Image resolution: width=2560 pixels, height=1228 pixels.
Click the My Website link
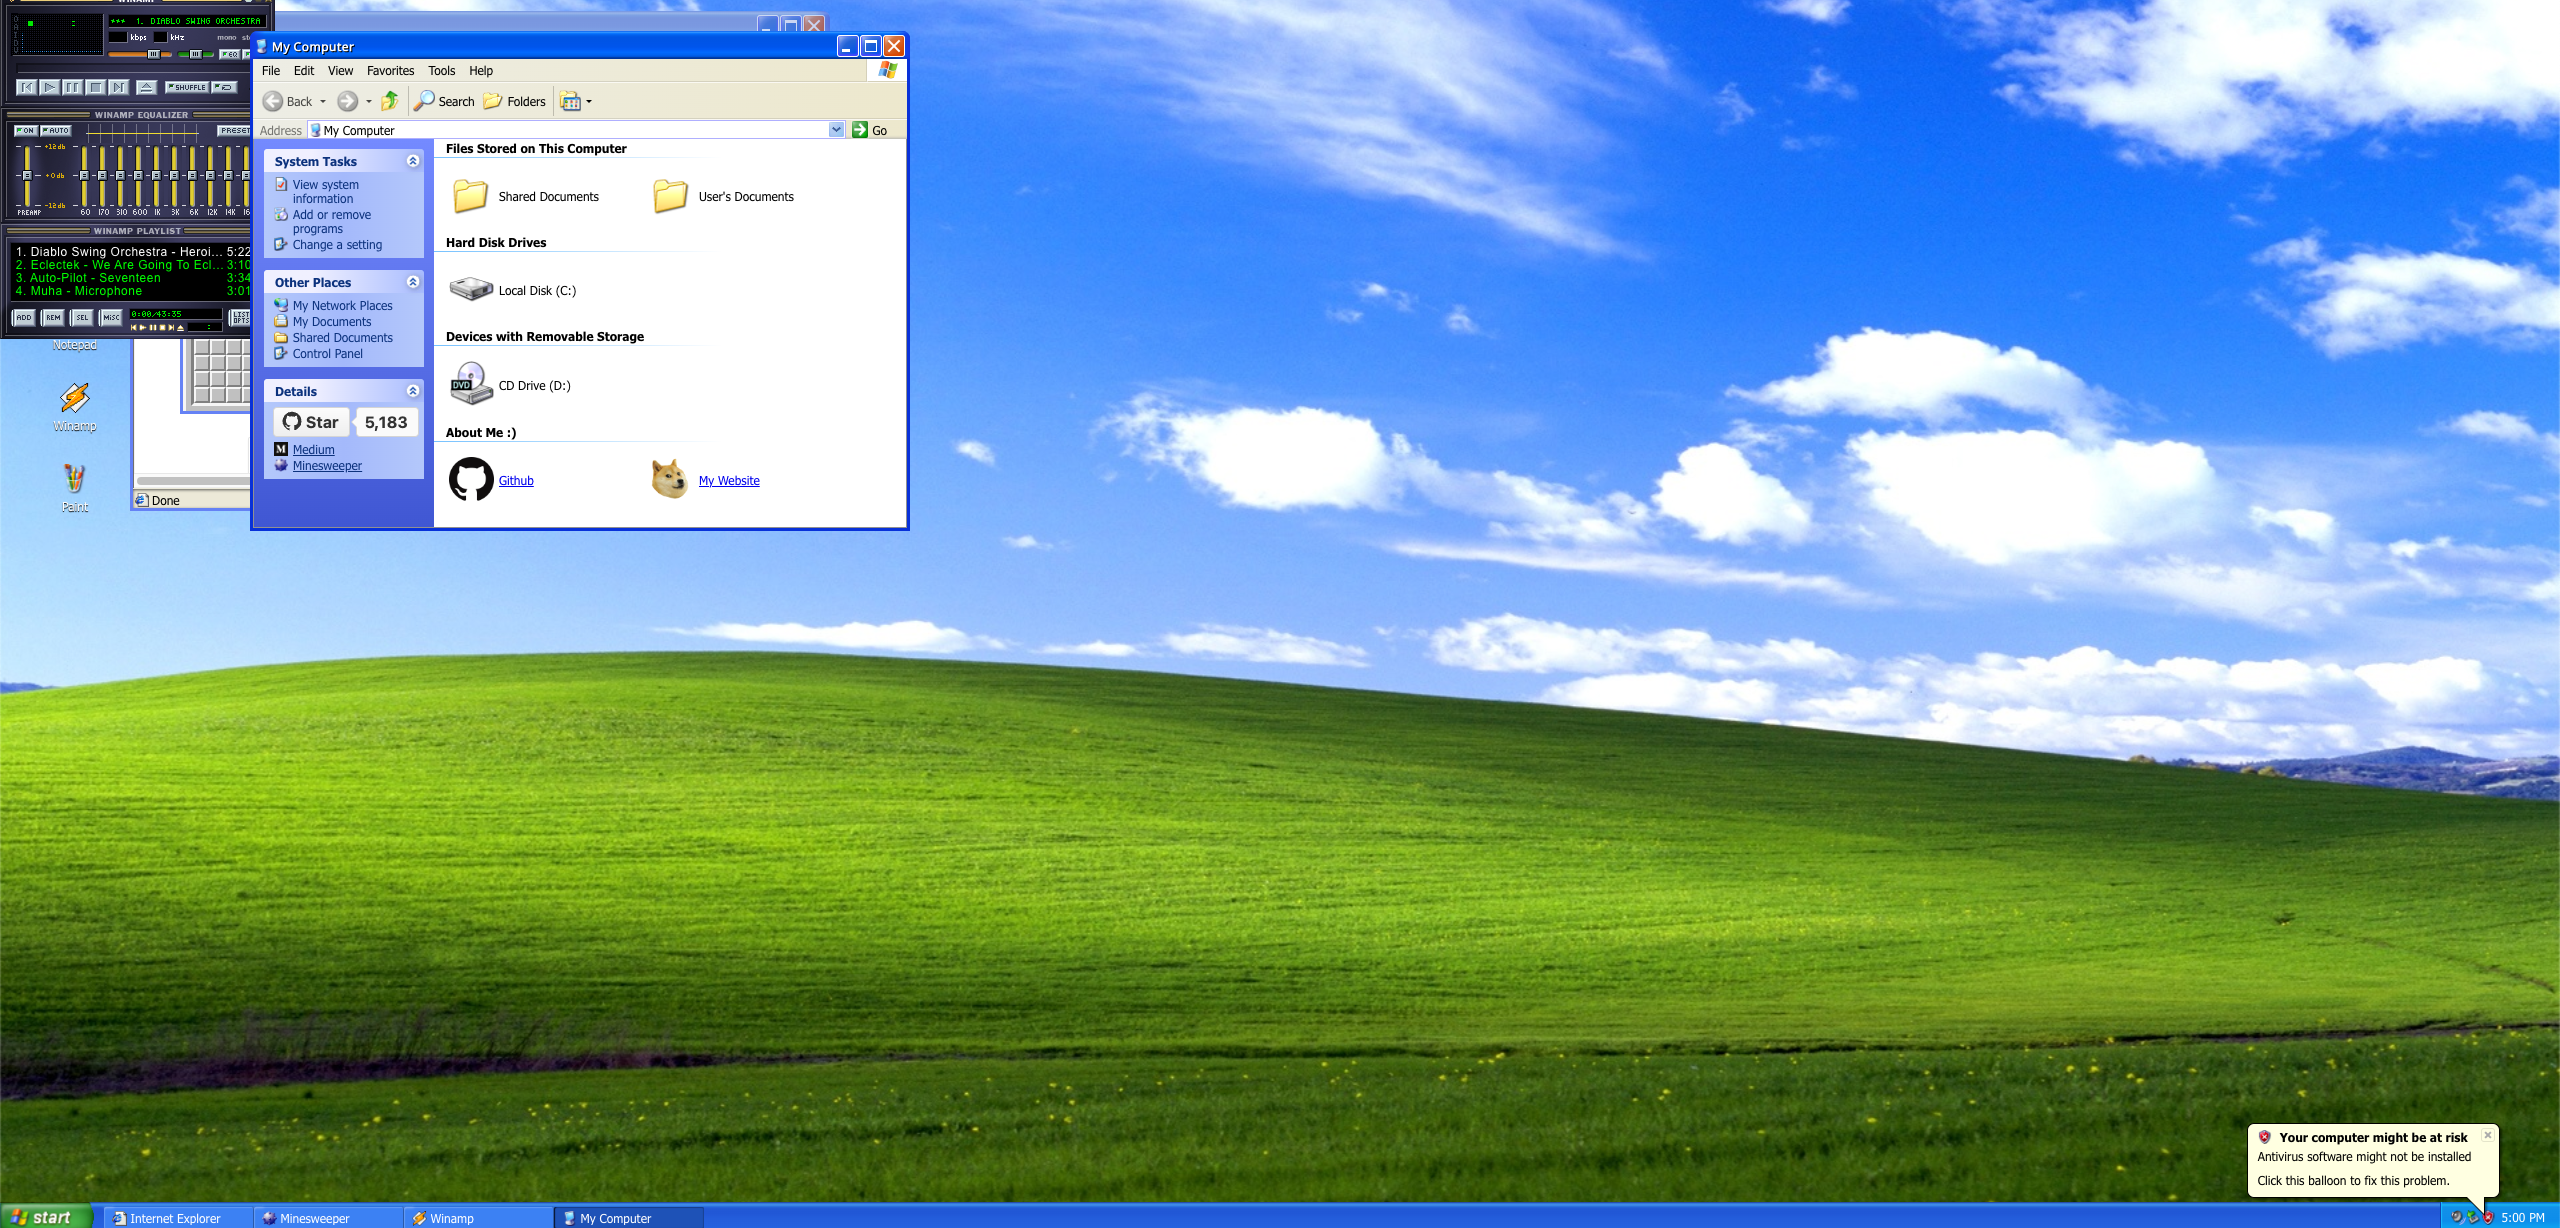(x=729, y=481)
